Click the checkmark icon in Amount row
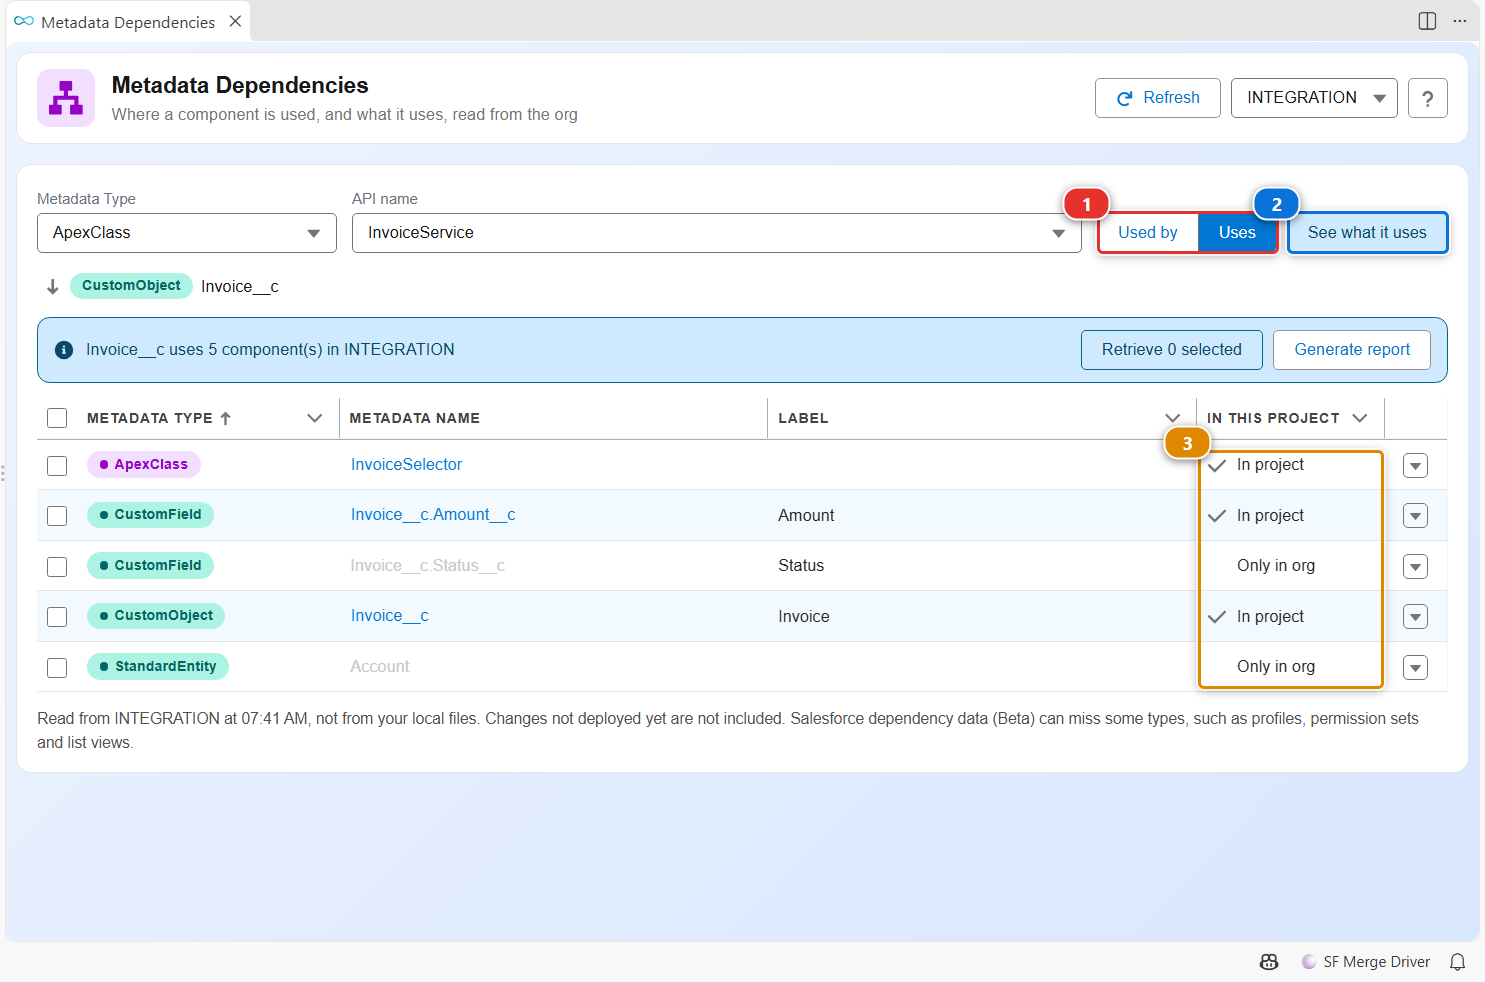Screen dimensions: 1485x982 point(1217,516)
